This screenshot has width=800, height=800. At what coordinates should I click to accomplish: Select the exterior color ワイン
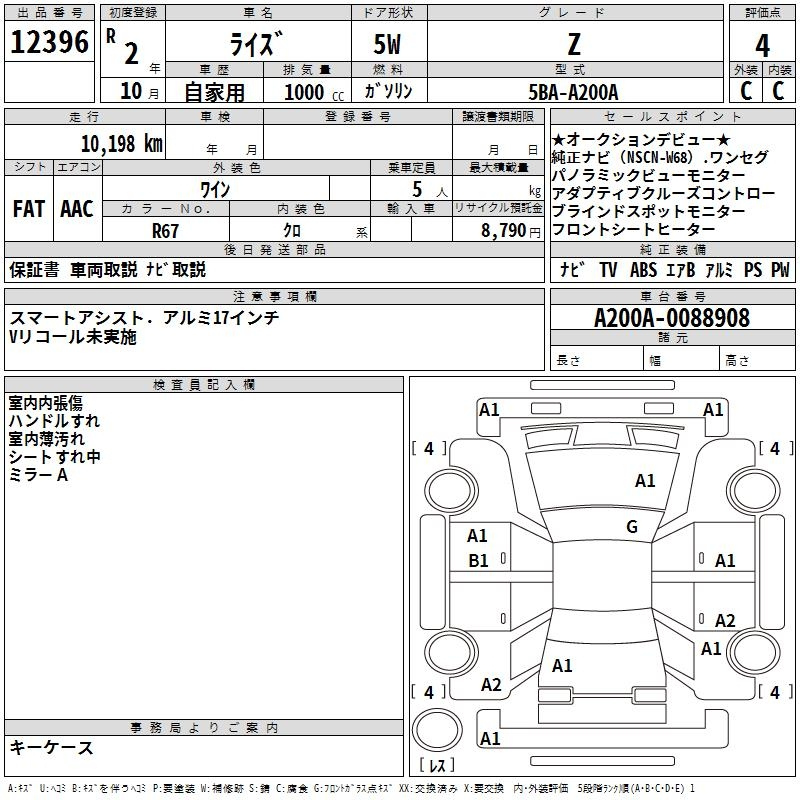click(215, 190)
